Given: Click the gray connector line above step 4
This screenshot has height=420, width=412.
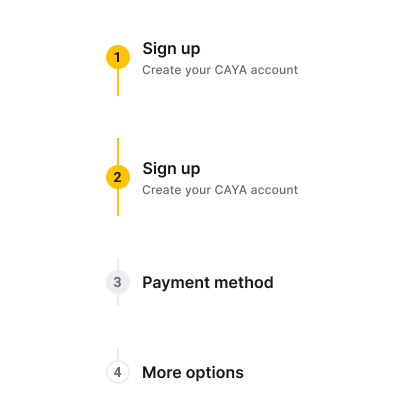Looking at the screenshot, I should click(x=118, y=354).
